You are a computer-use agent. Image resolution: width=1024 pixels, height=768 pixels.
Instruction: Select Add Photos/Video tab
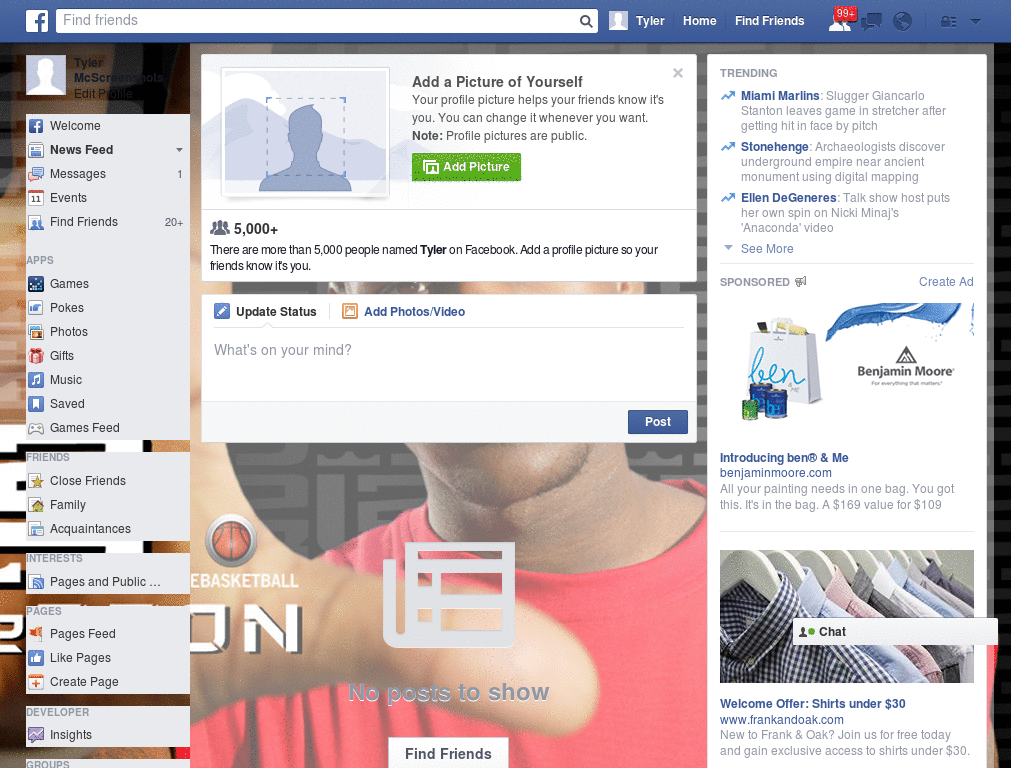404,312
